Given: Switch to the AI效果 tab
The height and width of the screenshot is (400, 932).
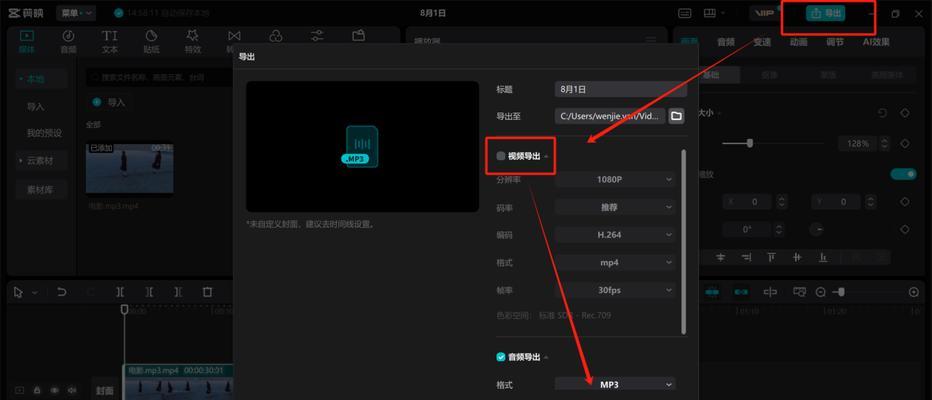Looking at the screenshot, I should tap(876, 42).
